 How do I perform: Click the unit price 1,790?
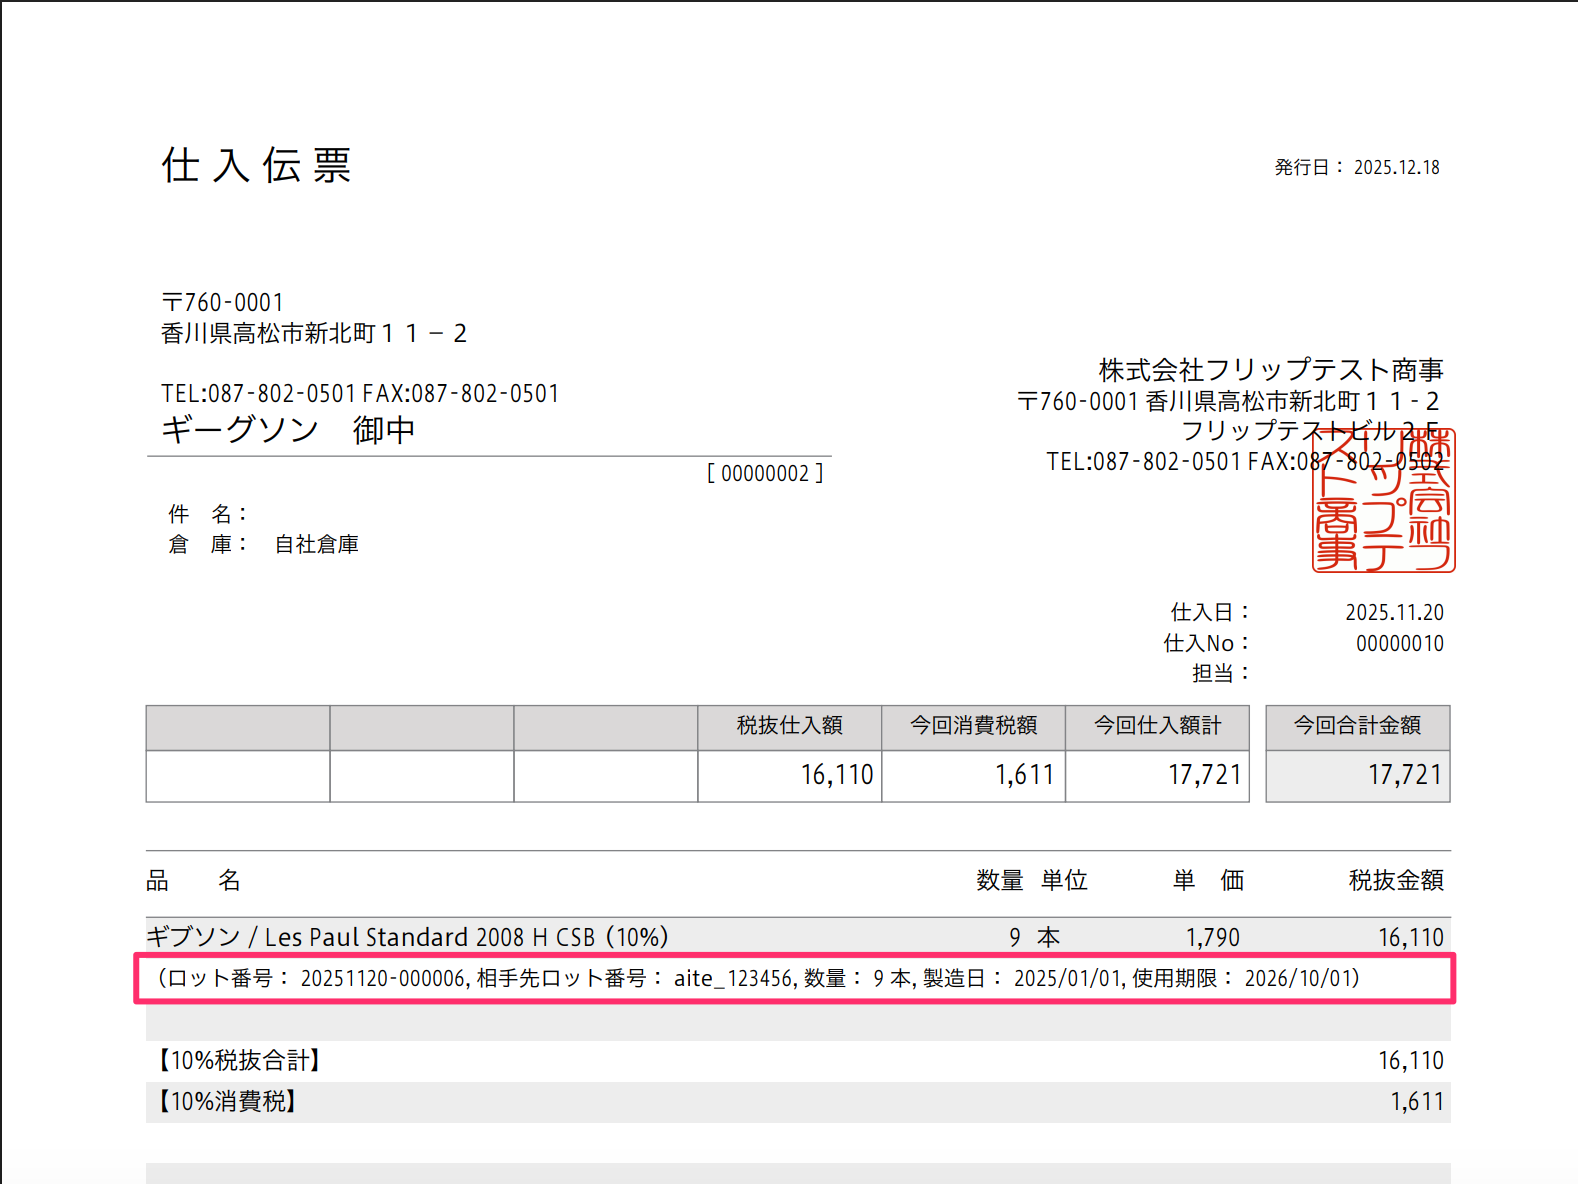1212,937
